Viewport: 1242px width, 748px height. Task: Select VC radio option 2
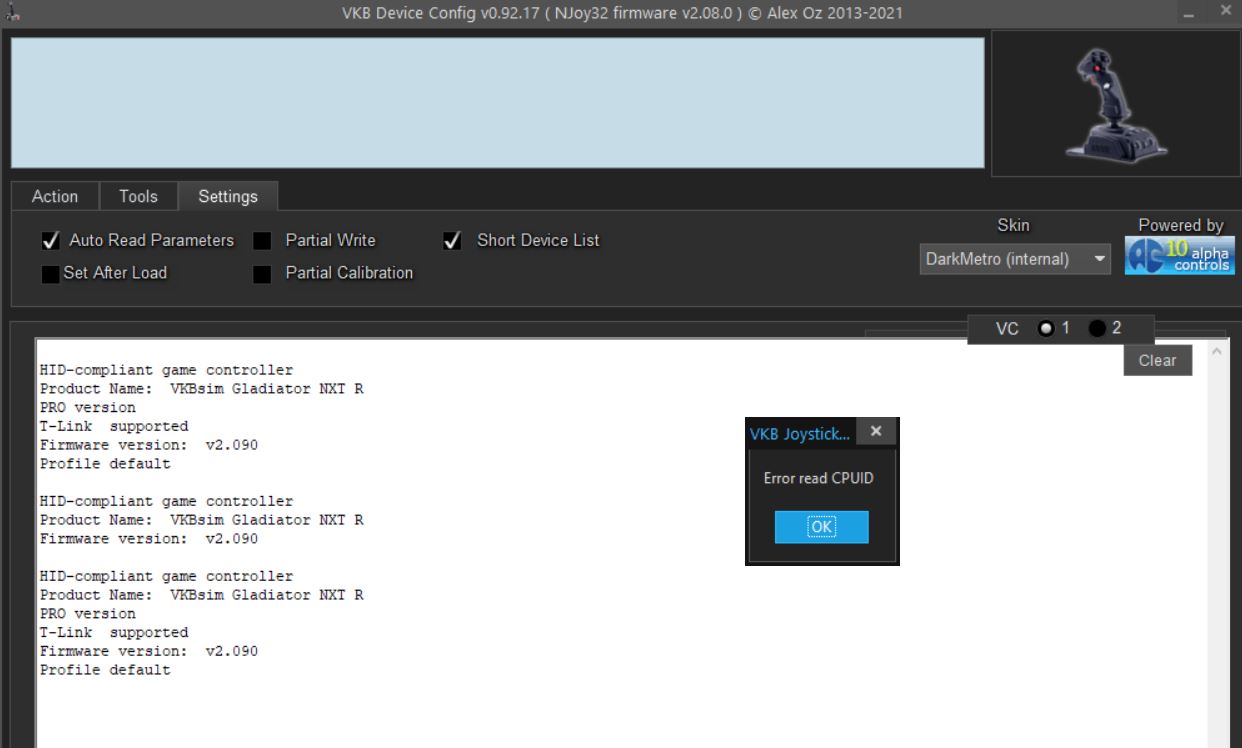point(1097,328)
